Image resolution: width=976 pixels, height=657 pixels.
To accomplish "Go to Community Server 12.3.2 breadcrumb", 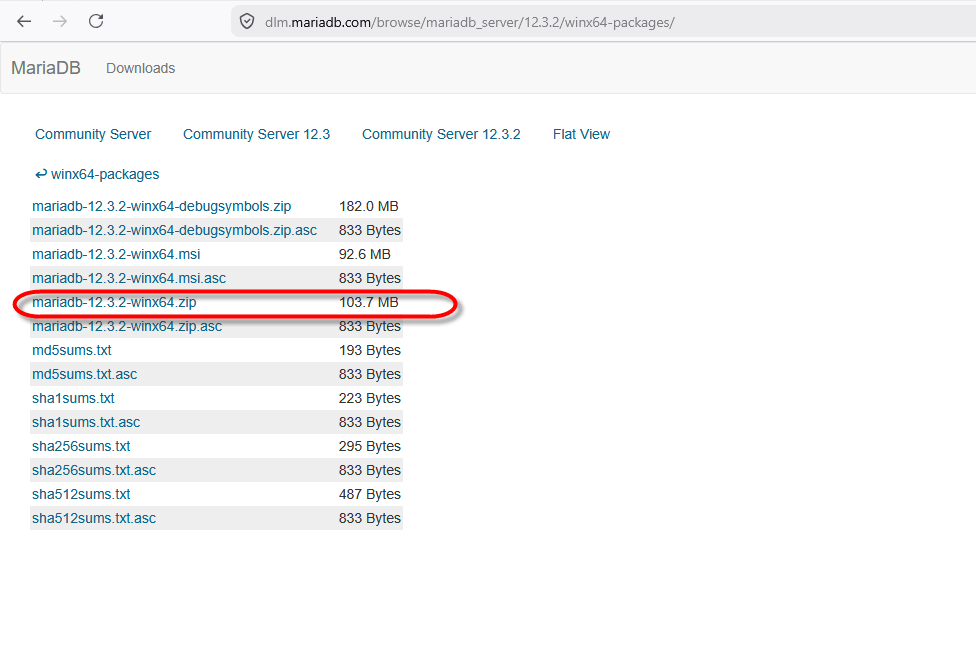I will pyautogui.click(x=441, y=134).
